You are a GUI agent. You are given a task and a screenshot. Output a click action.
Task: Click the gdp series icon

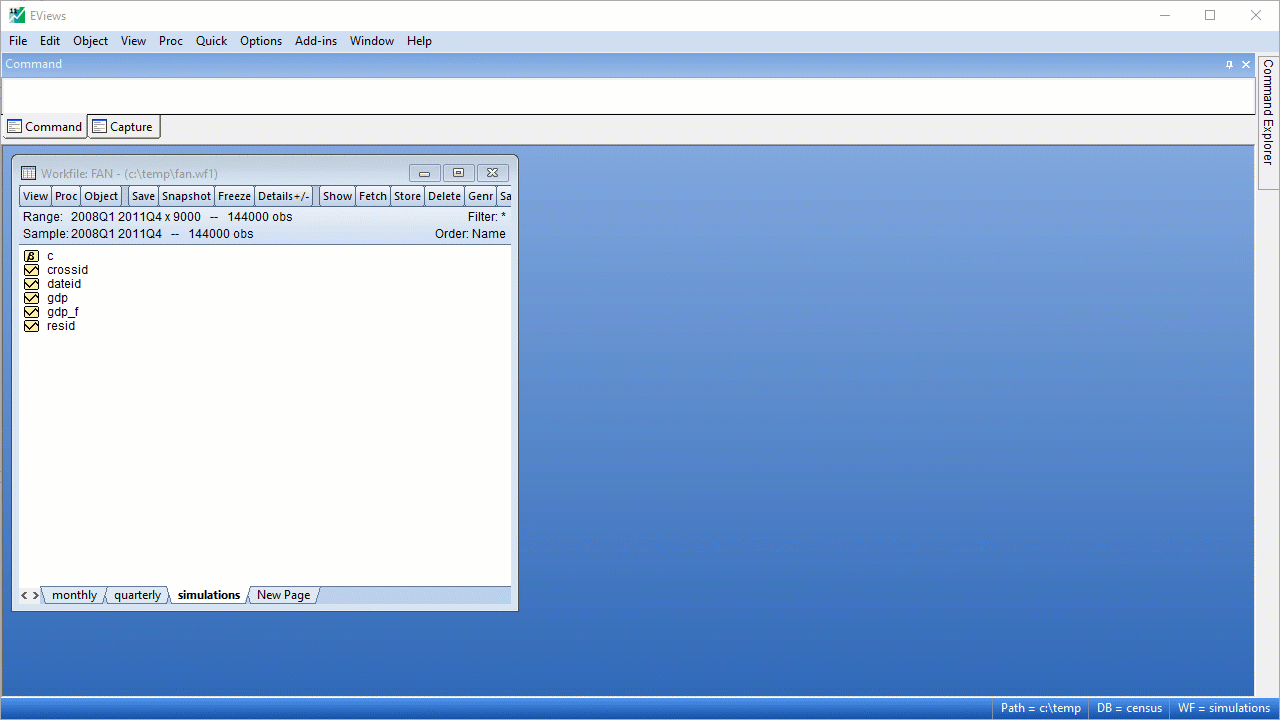coord(31,298)
